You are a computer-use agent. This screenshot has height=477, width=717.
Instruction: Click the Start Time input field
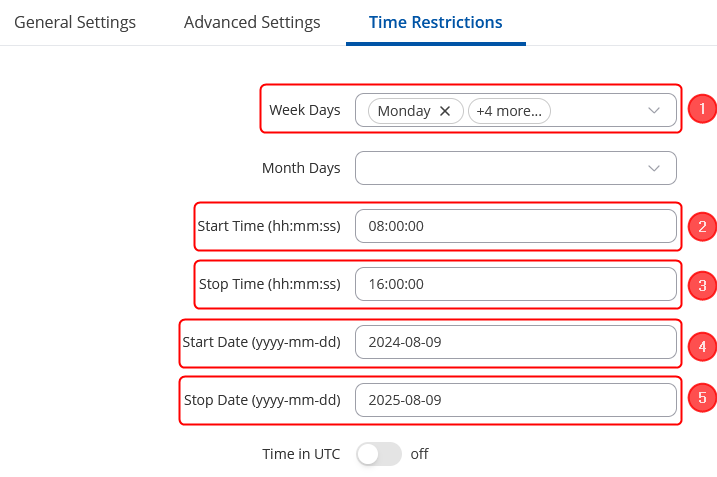pyautogui.click(x=515, y=226)
